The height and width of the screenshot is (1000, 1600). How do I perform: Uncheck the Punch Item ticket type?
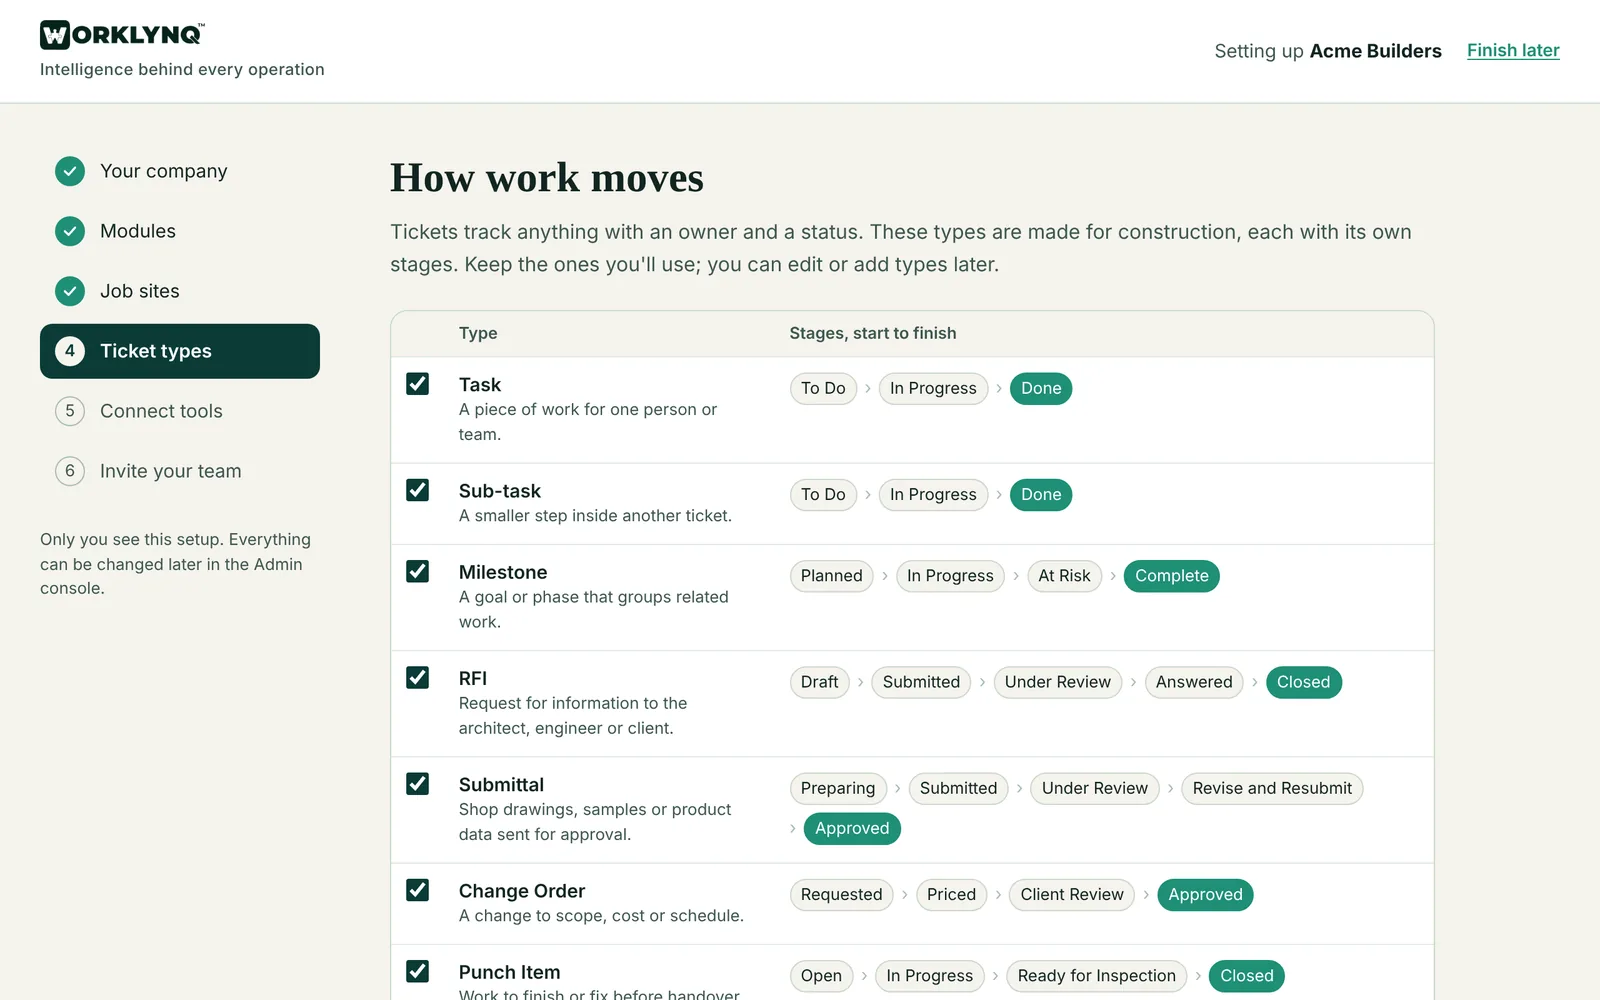[x=418, y=971]
